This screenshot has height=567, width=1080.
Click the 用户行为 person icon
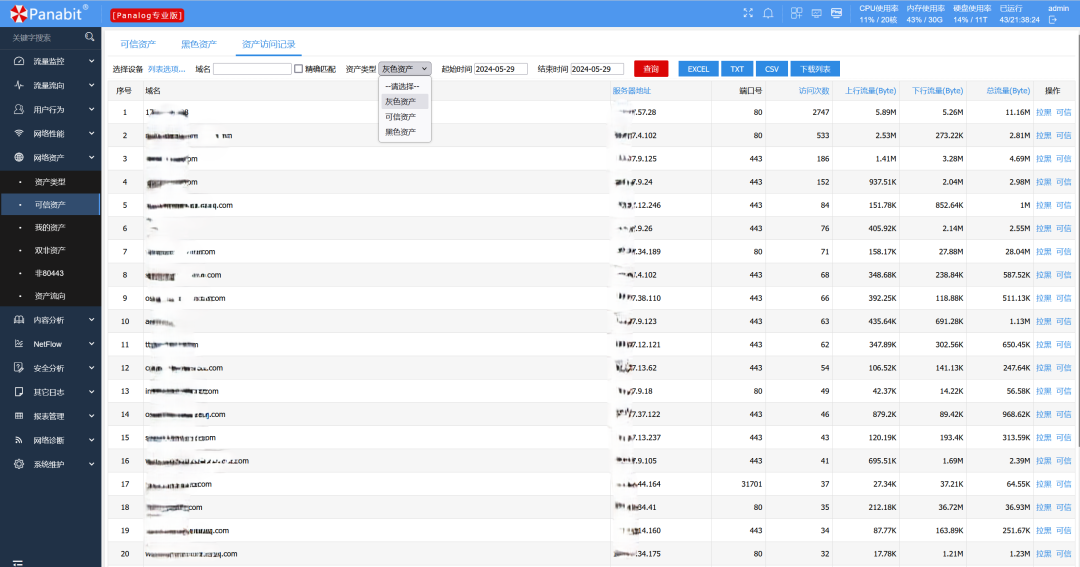pos(19,110)
